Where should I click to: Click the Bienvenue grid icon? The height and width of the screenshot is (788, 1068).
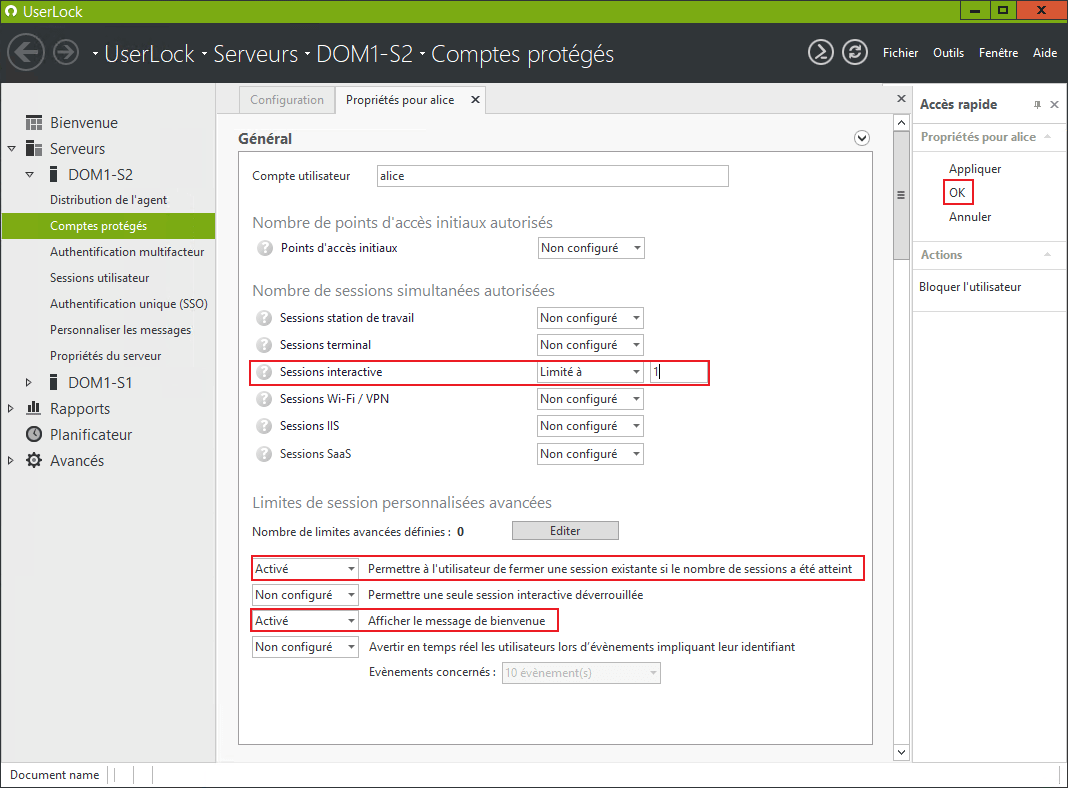[x=34, y=123]
